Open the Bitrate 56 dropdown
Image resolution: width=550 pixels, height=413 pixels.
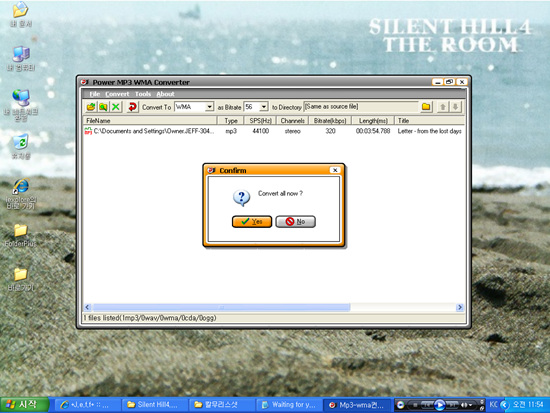[x=264, y=107]
